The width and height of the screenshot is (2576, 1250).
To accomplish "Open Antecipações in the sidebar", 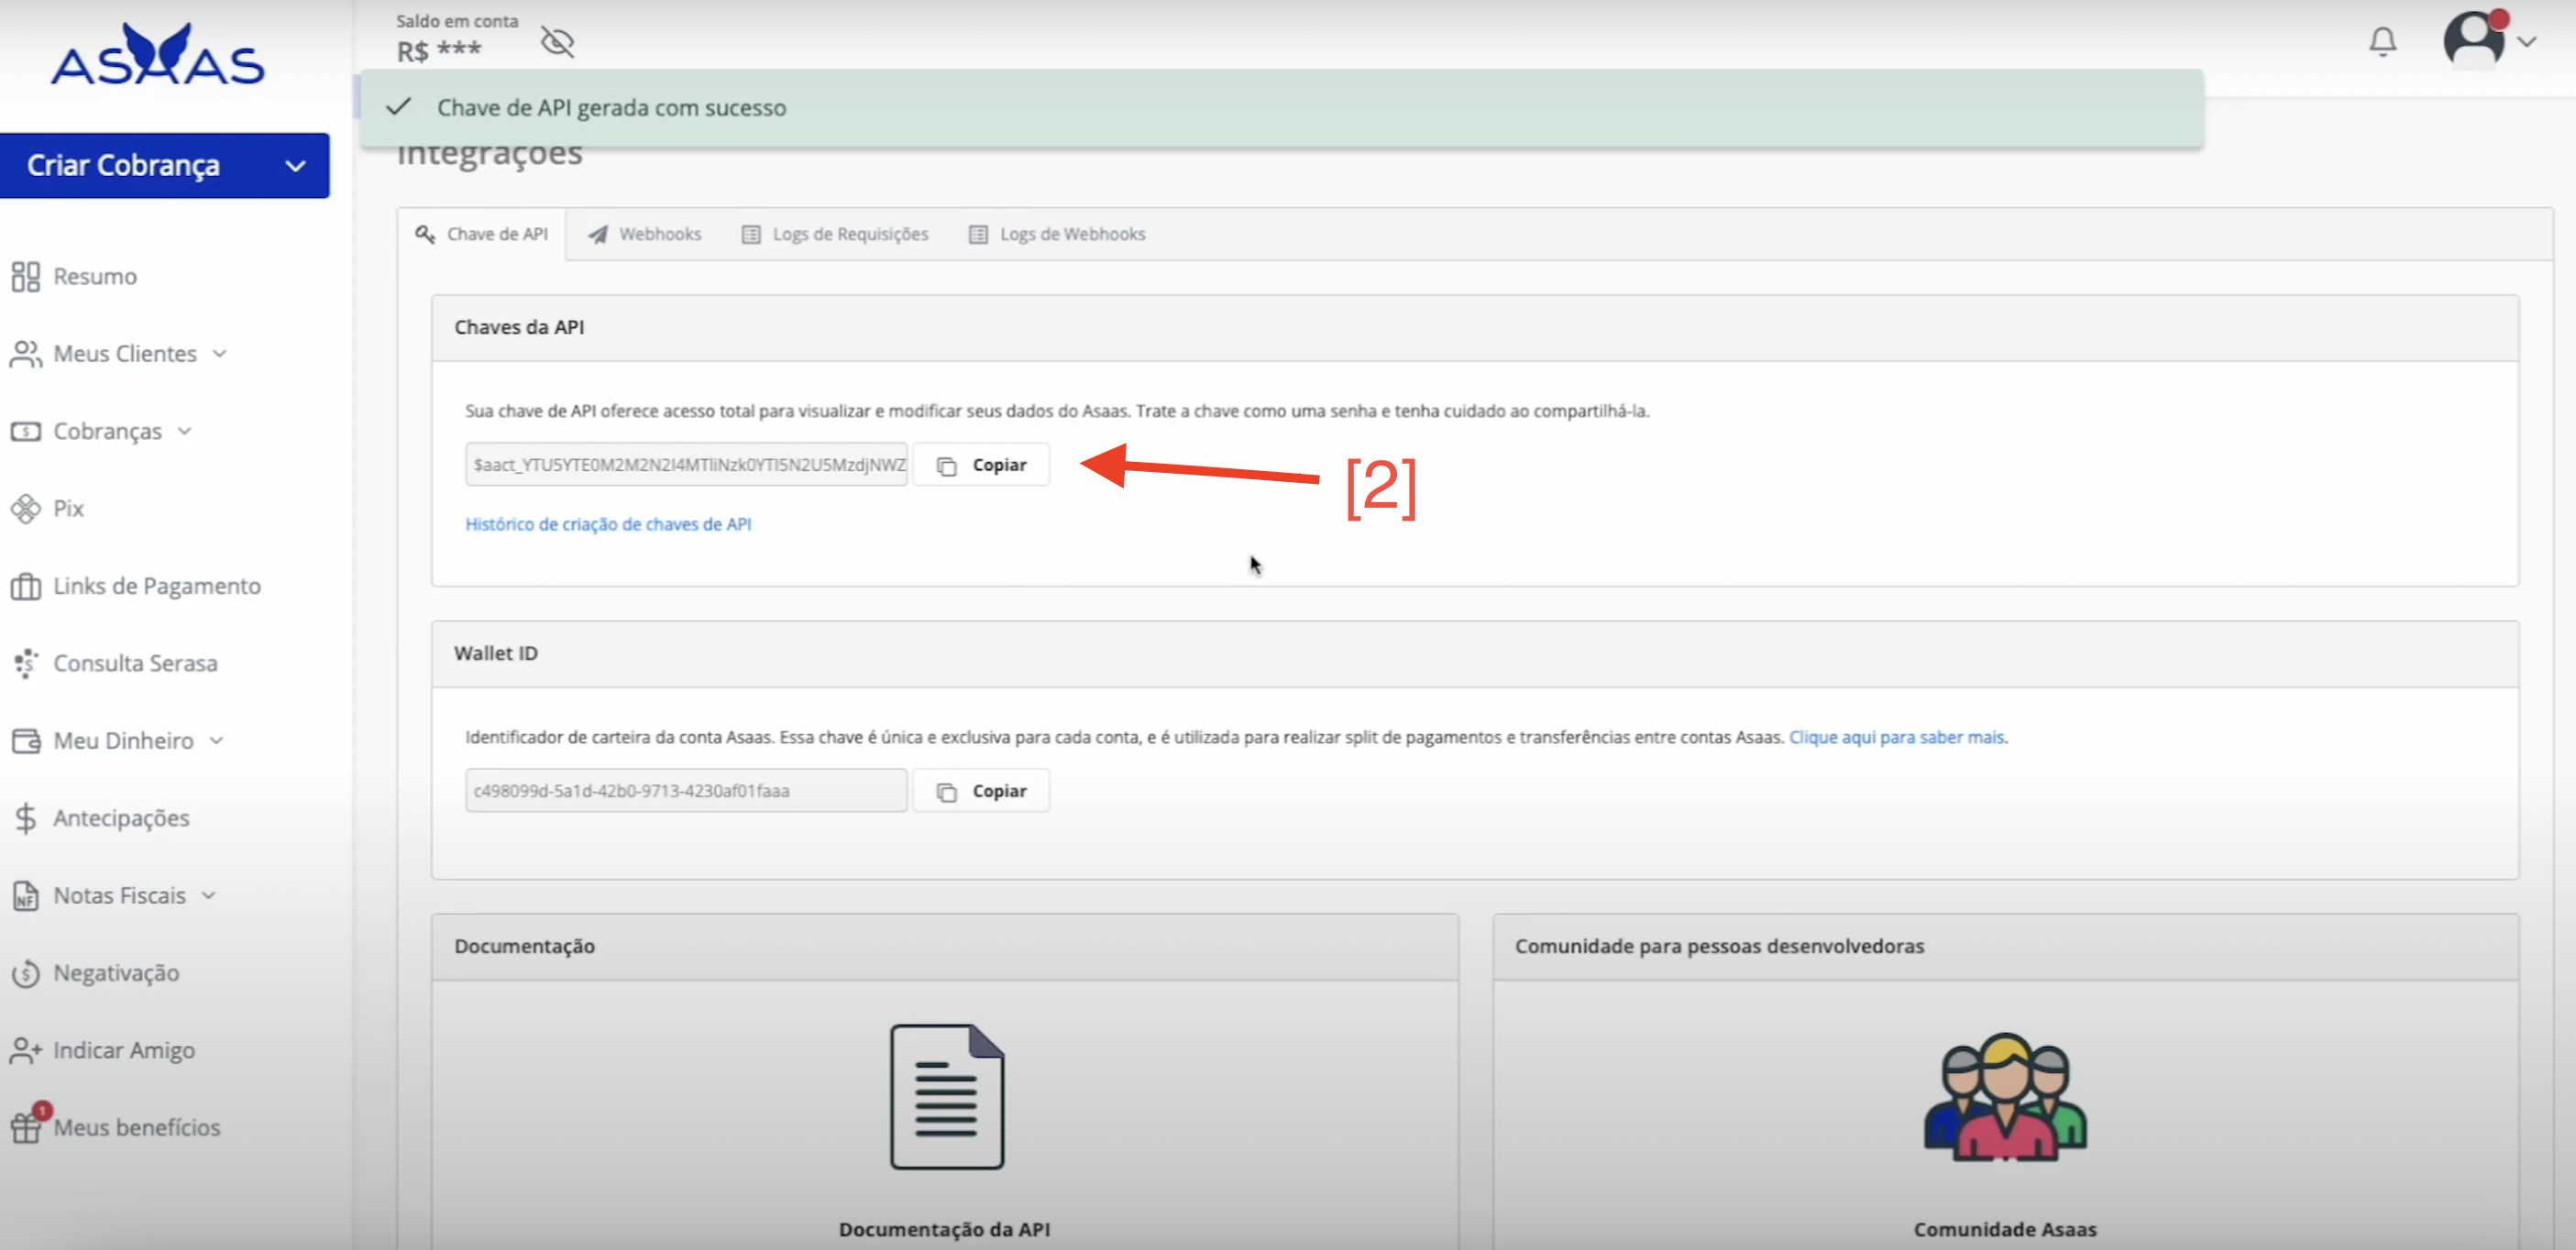I will pos(121,818).
